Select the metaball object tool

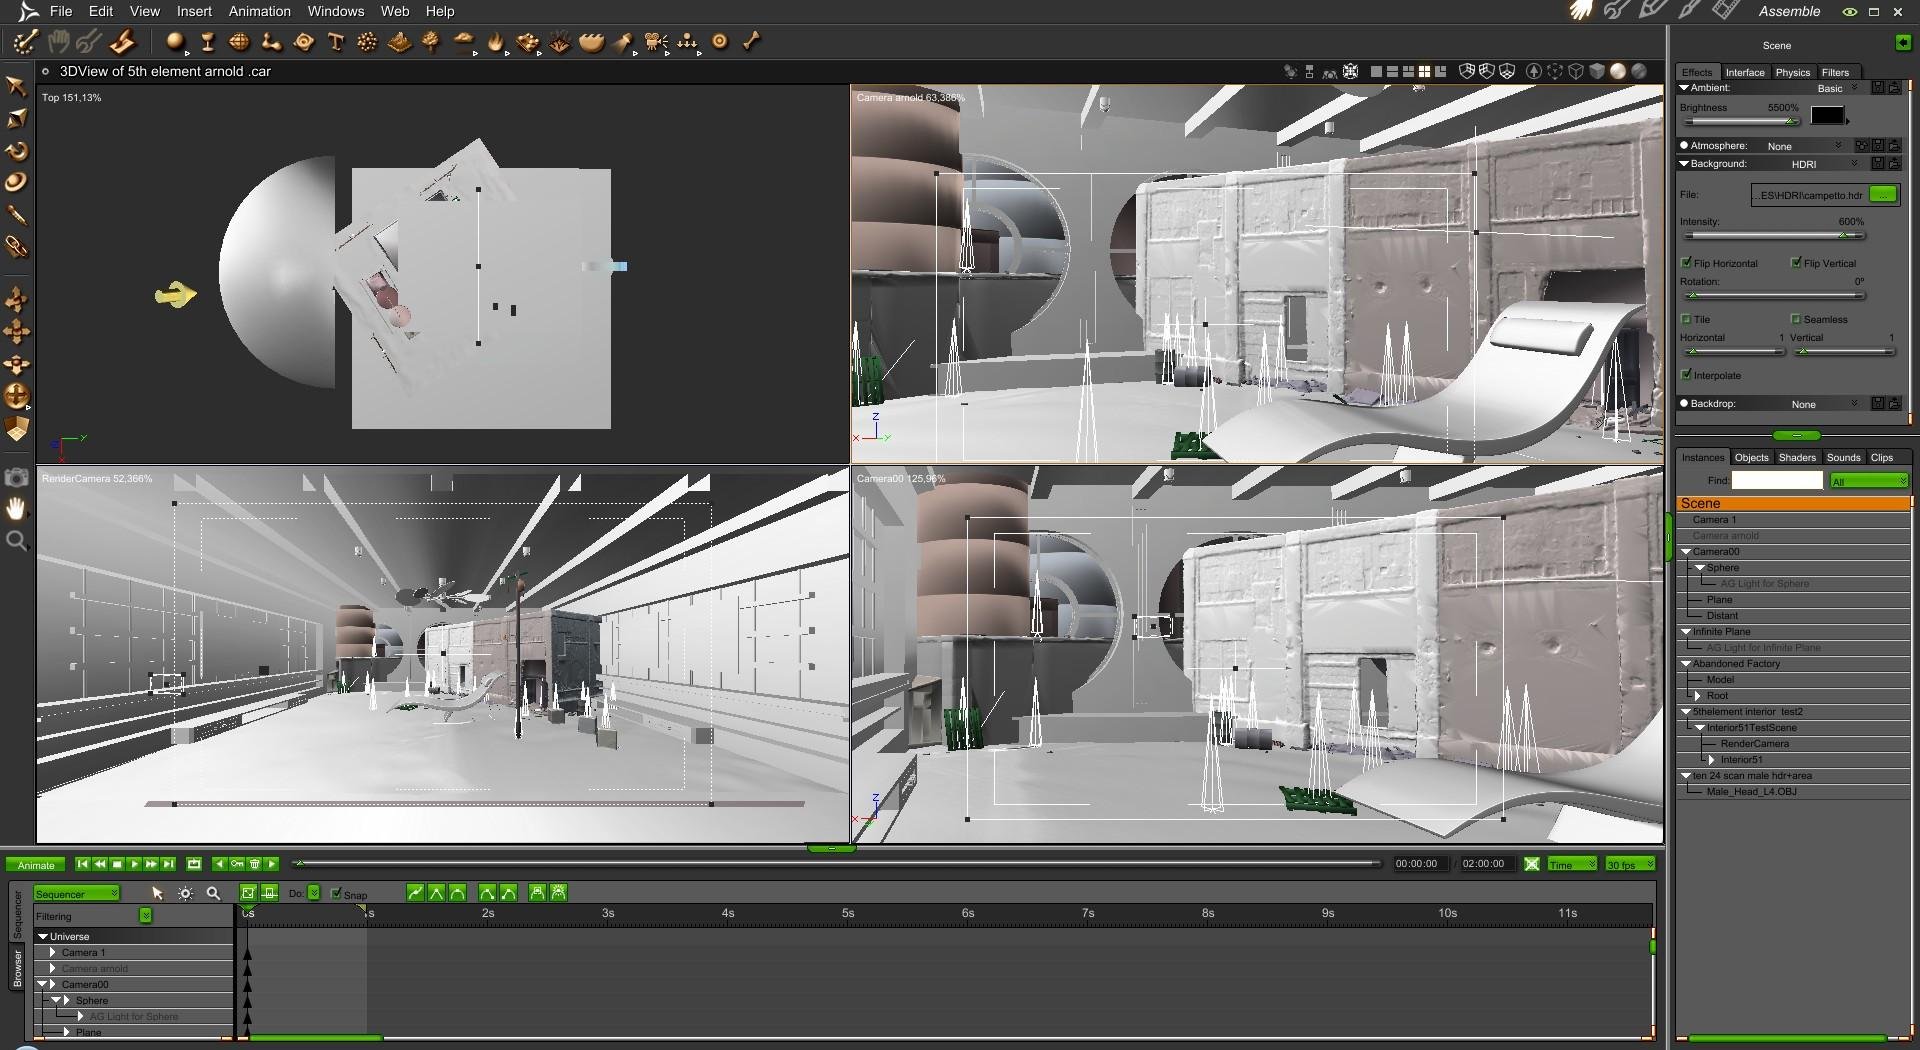(272, 42)
